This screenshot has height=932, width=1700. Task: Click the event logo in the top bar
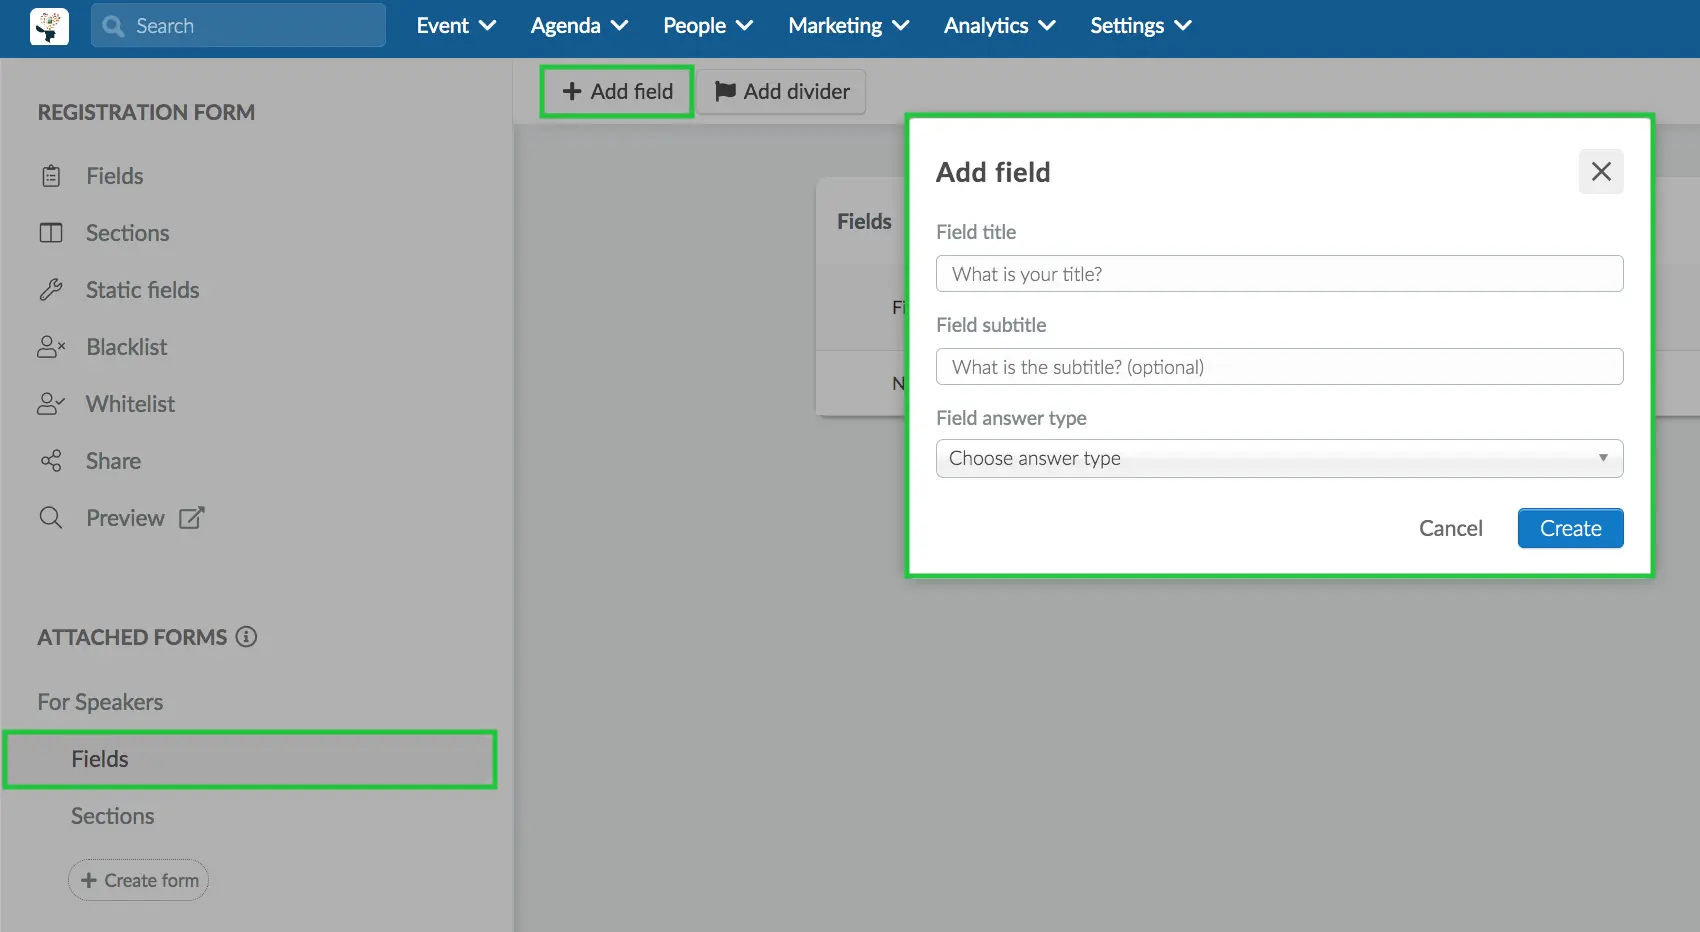48,26
